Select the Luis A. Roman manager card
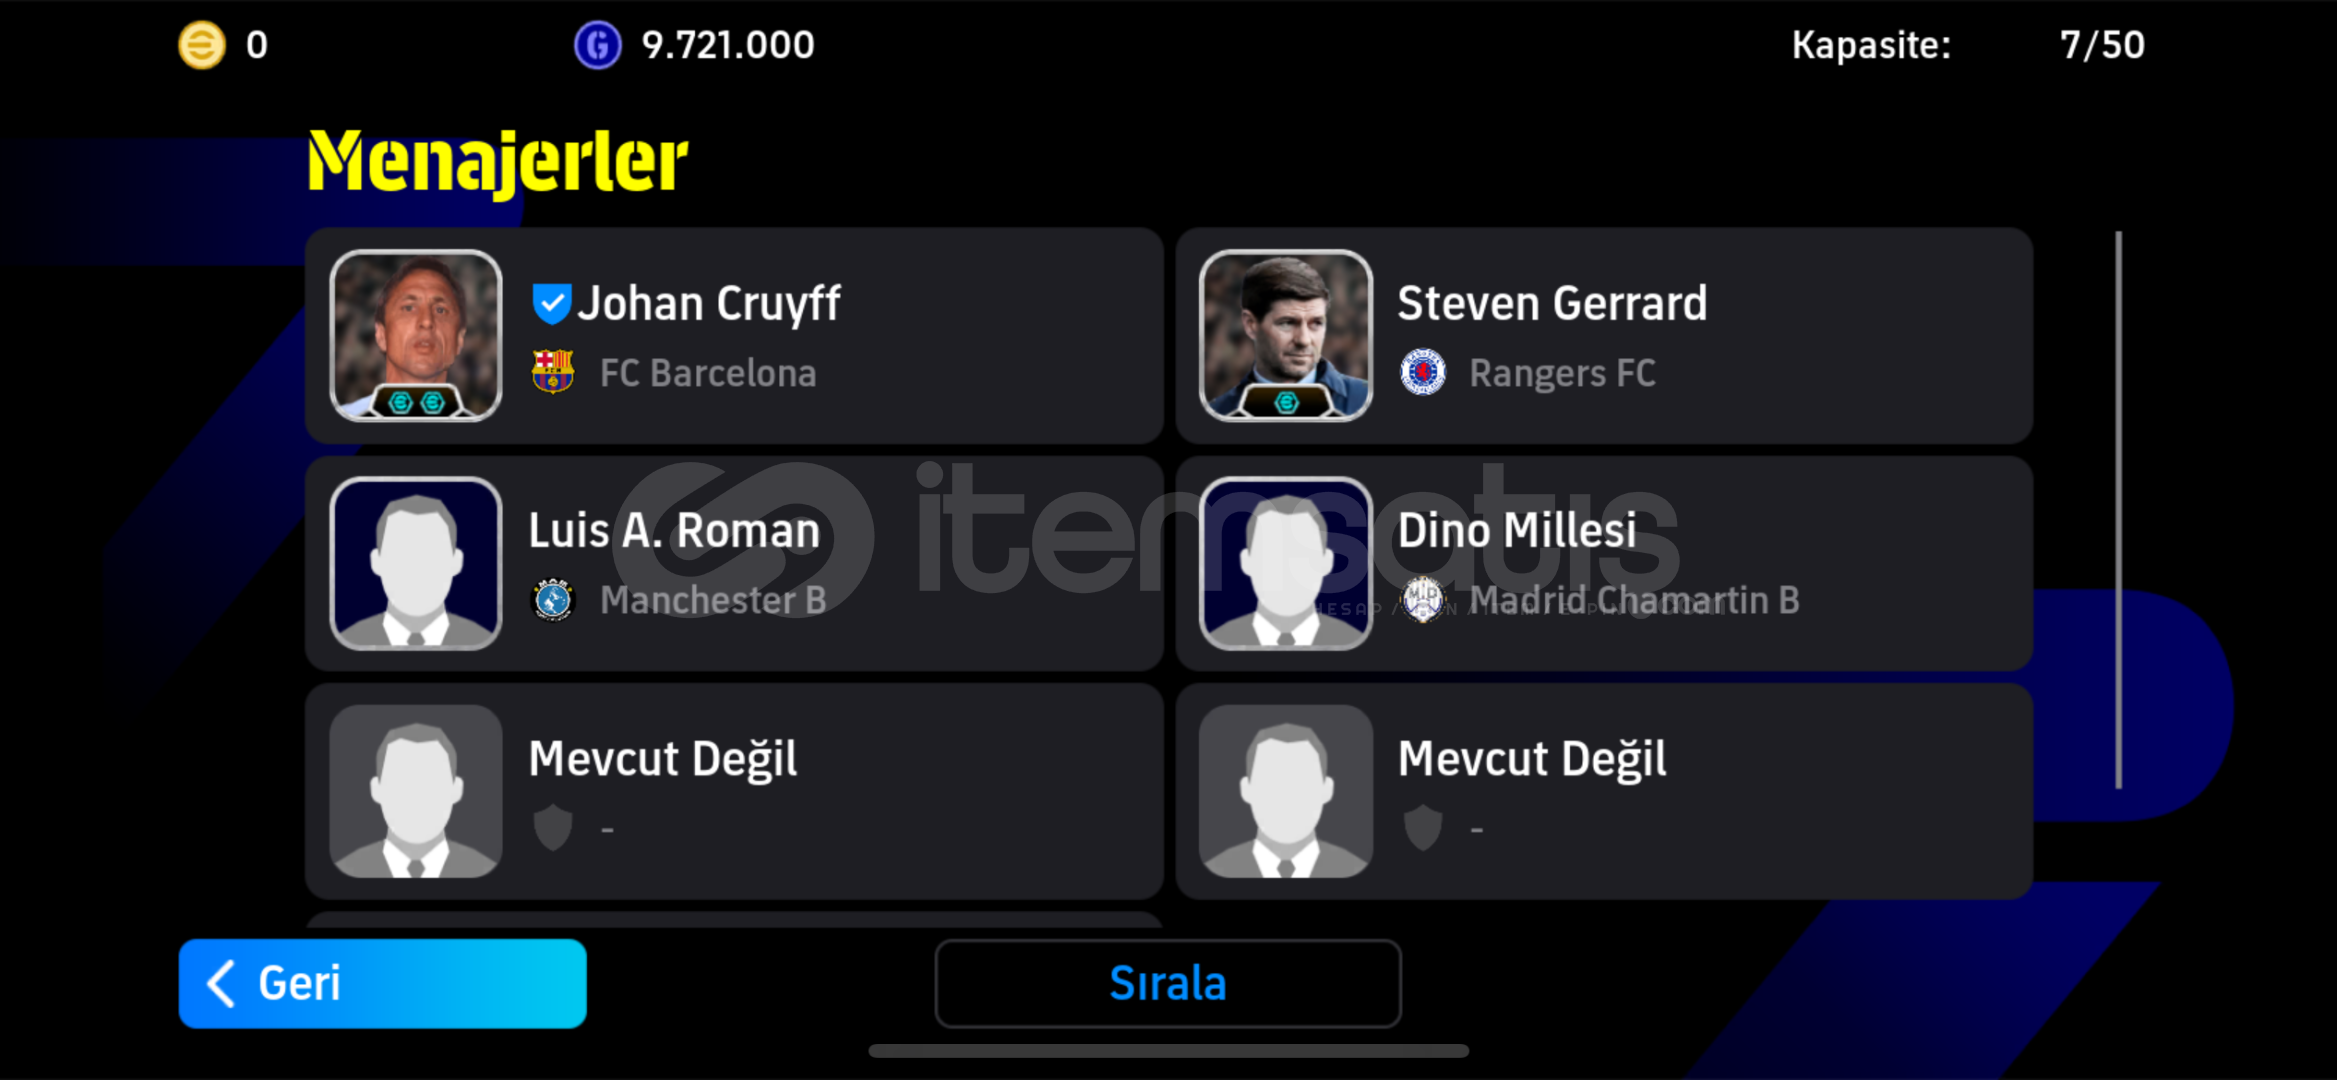 click(x=734, y=564)
